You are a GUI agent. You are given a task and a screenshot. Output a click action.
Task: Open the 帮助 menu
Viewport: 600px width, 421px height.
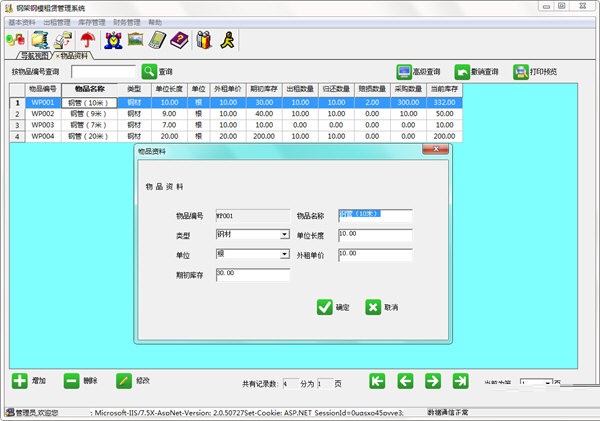tap(155, 23)
